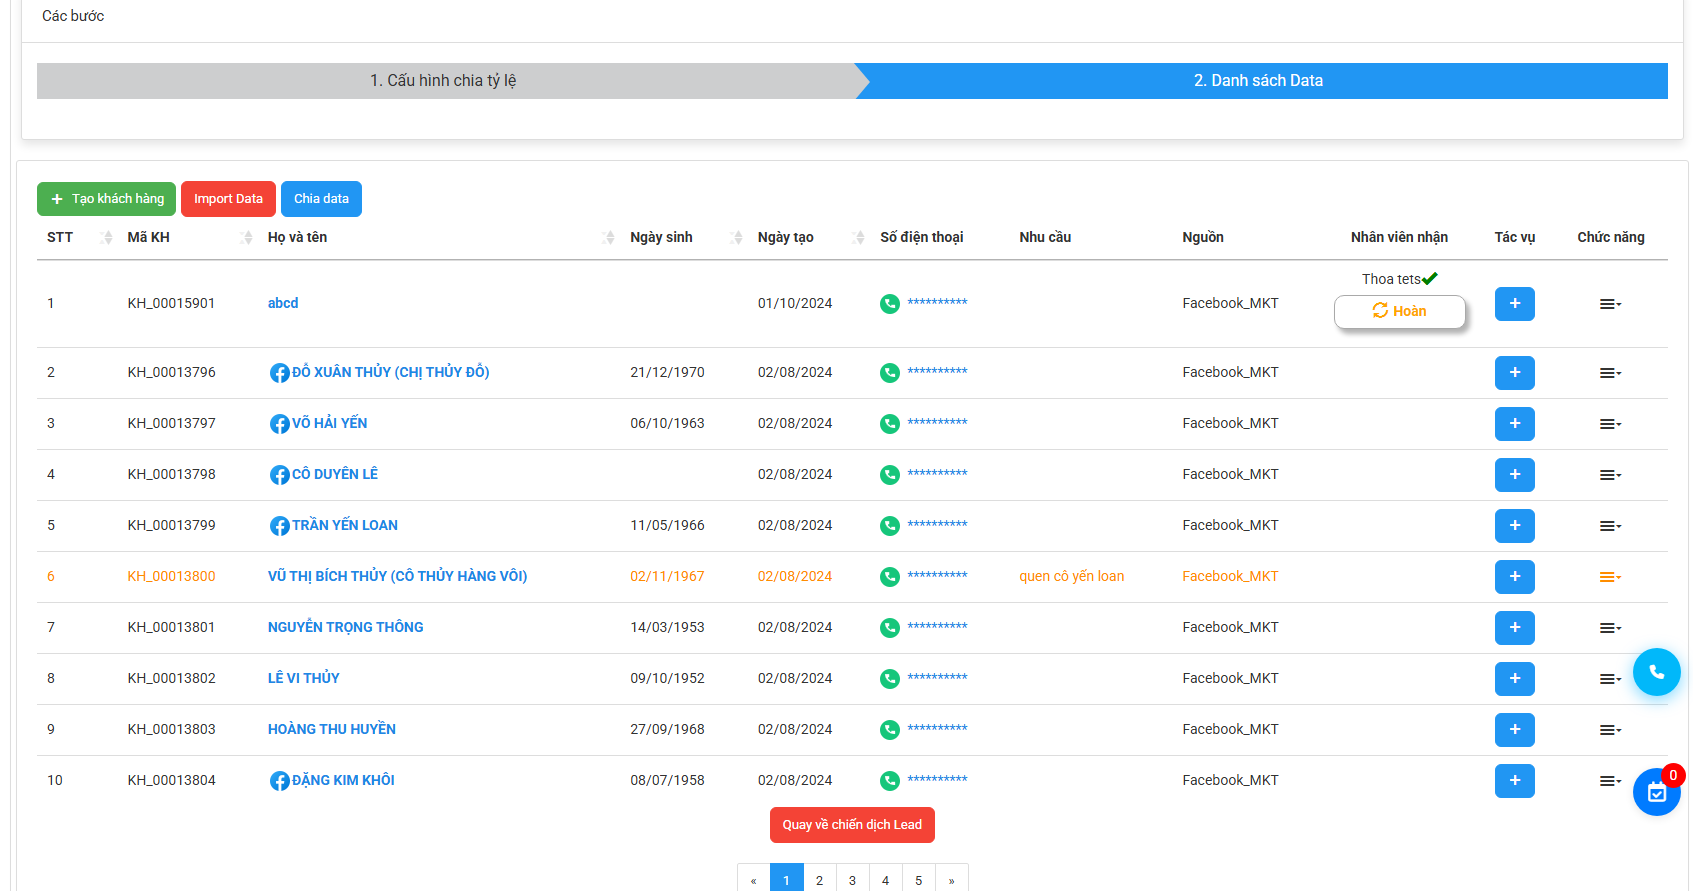The width and height of the screenshot is (1693, 891).
Task: Add task for KH_00013797 with plus button
Action: click(x=1514, y=424)
